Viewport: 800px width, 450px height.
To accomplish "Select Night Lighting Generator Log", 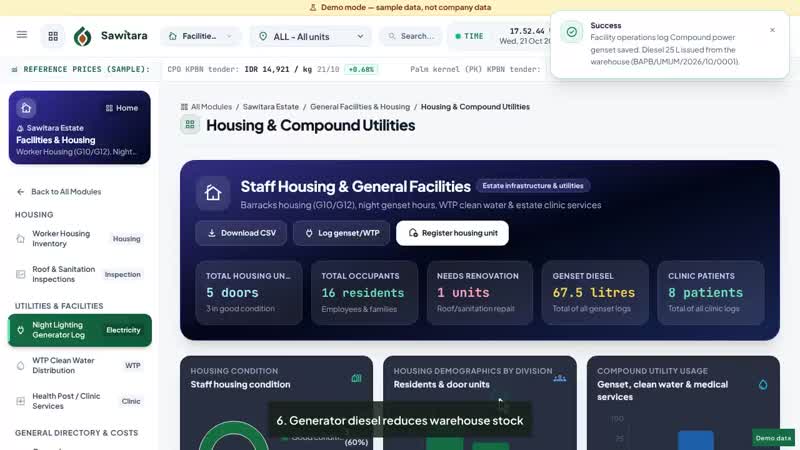I will point(80,330).
